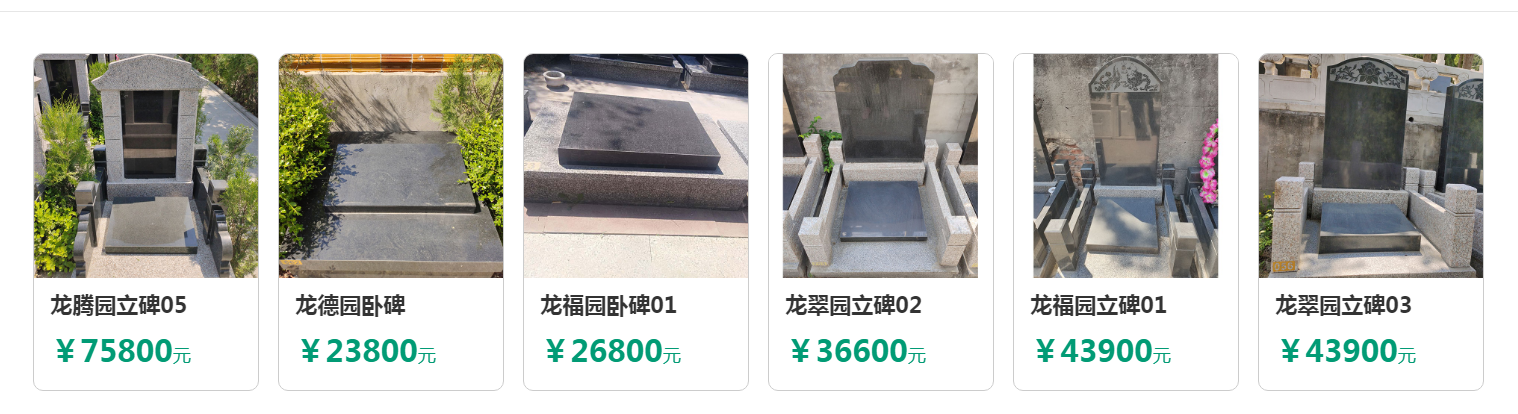Click the ¥43900 price under 龙福园立碑01
The image size is (1518, 414).
click(1102, 352)
